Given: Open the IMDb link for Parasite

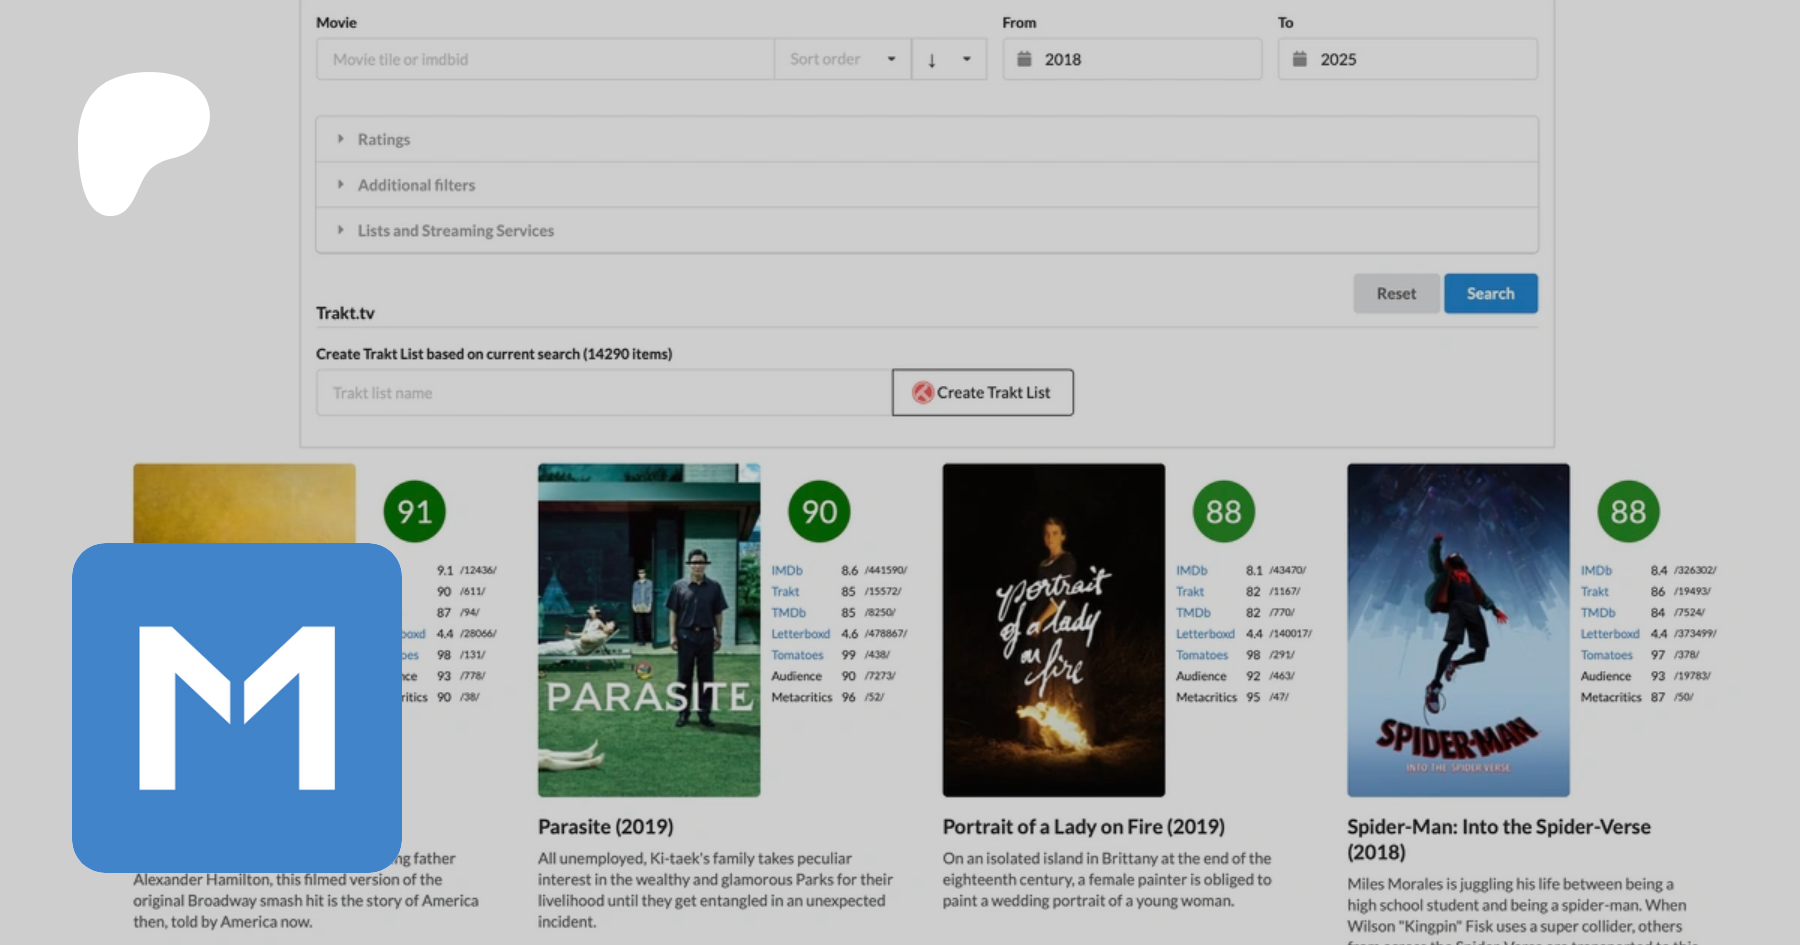Looking at the screenshot, I should click(787, 571).
